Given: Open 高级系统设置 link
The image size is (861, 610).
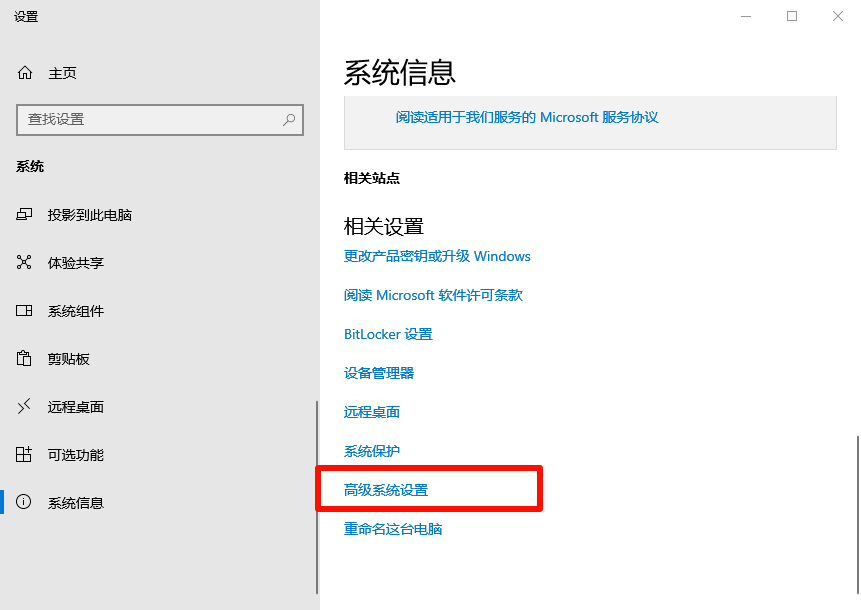Looking at the screenshot, I should (386, 490).
